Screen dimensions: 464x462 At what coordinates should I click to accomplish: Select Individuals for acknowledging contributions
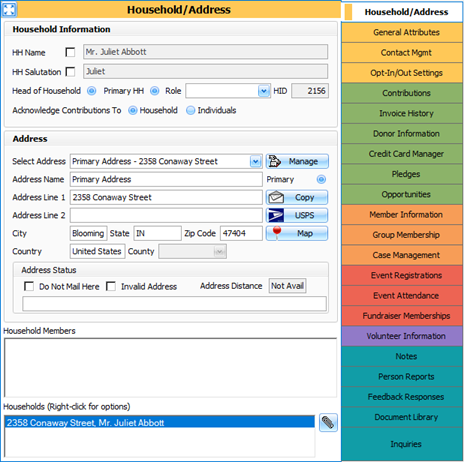190,110
